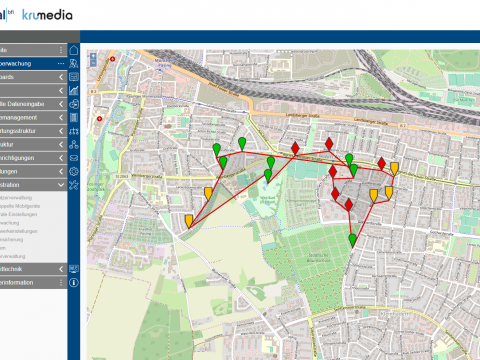This screenshot has height=360, width=480.
Task: Select the menu label ending 'erinformation'
Action: [x=17, y=283]
